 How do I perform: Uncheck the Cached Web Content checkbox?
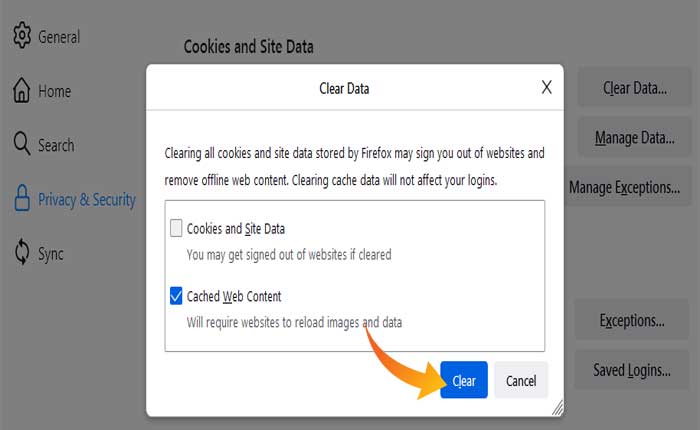click(x=176, y=296)
